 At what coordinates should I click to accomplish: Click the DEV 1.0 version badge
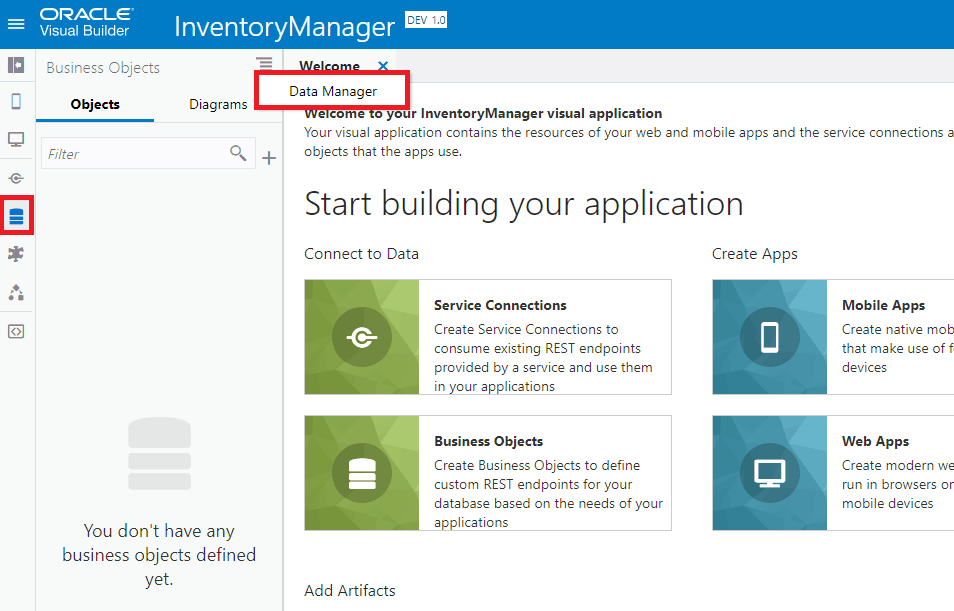[x=426, y=20]
